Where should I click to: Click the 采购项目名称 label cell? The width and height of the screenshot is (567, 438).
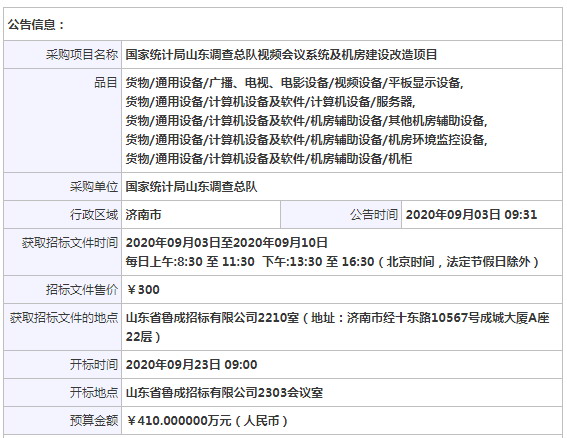[63, 55]
